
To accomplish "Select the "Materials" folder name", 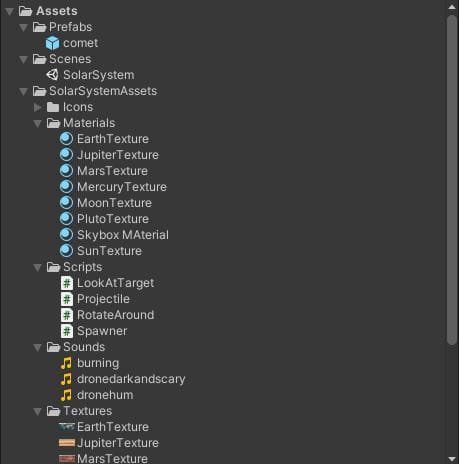I will click(89, 123).
